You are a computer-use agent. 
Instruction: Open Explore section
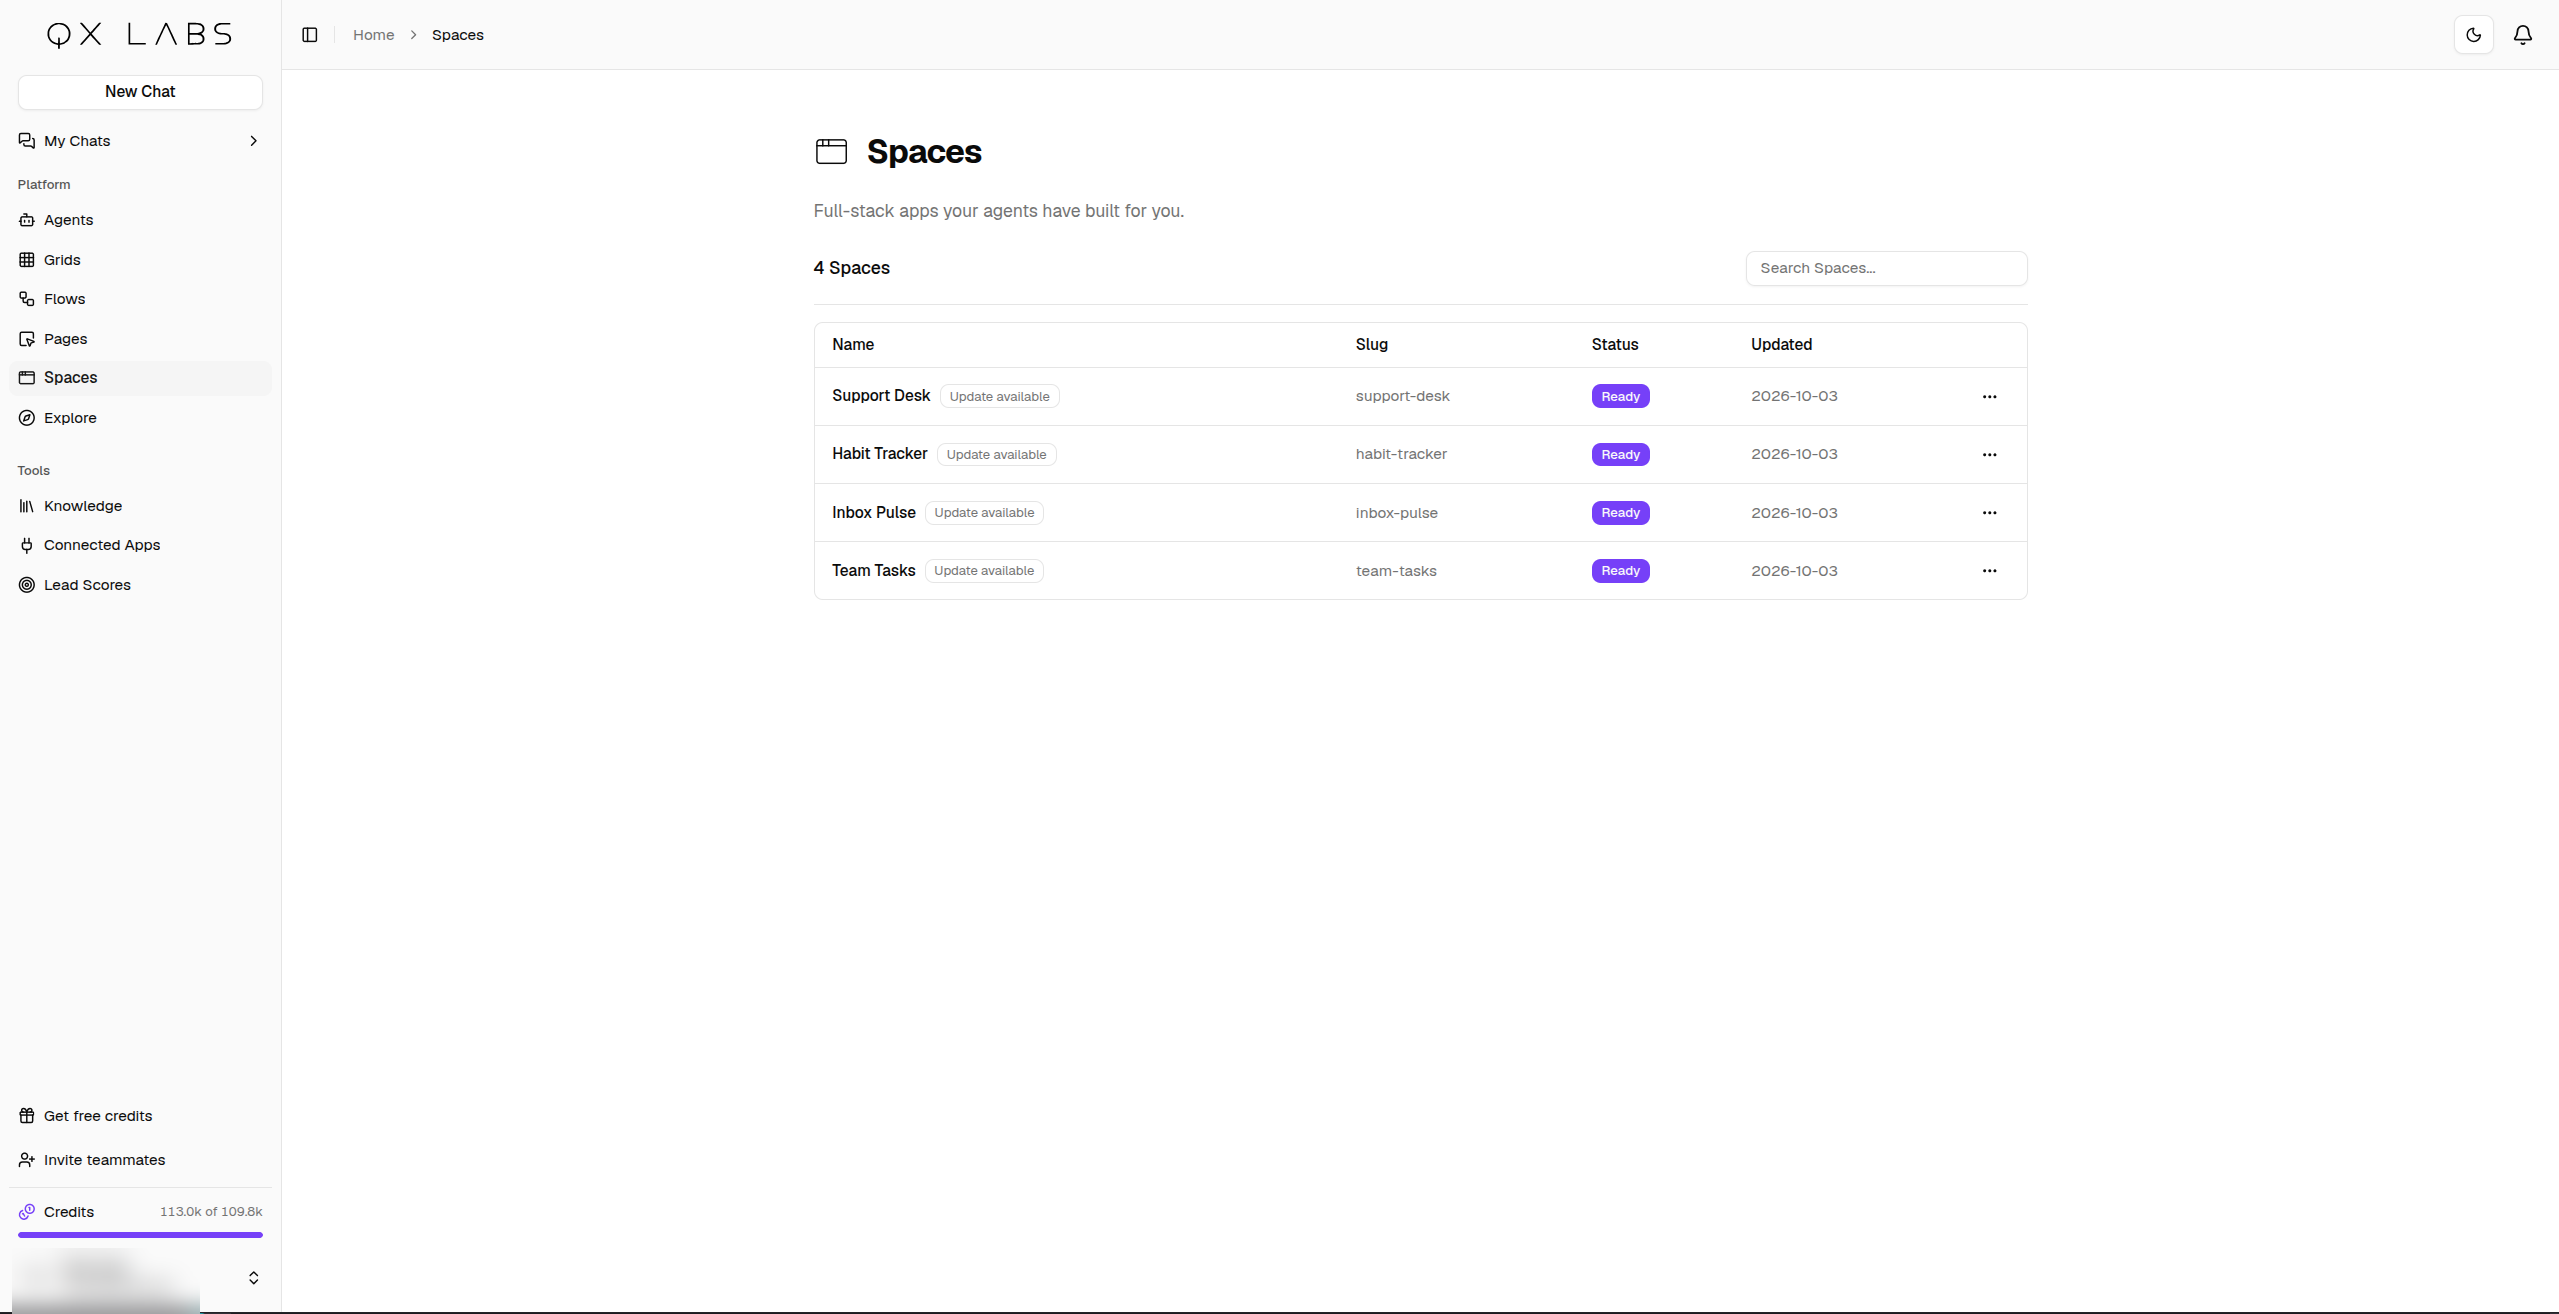point(140,418)
